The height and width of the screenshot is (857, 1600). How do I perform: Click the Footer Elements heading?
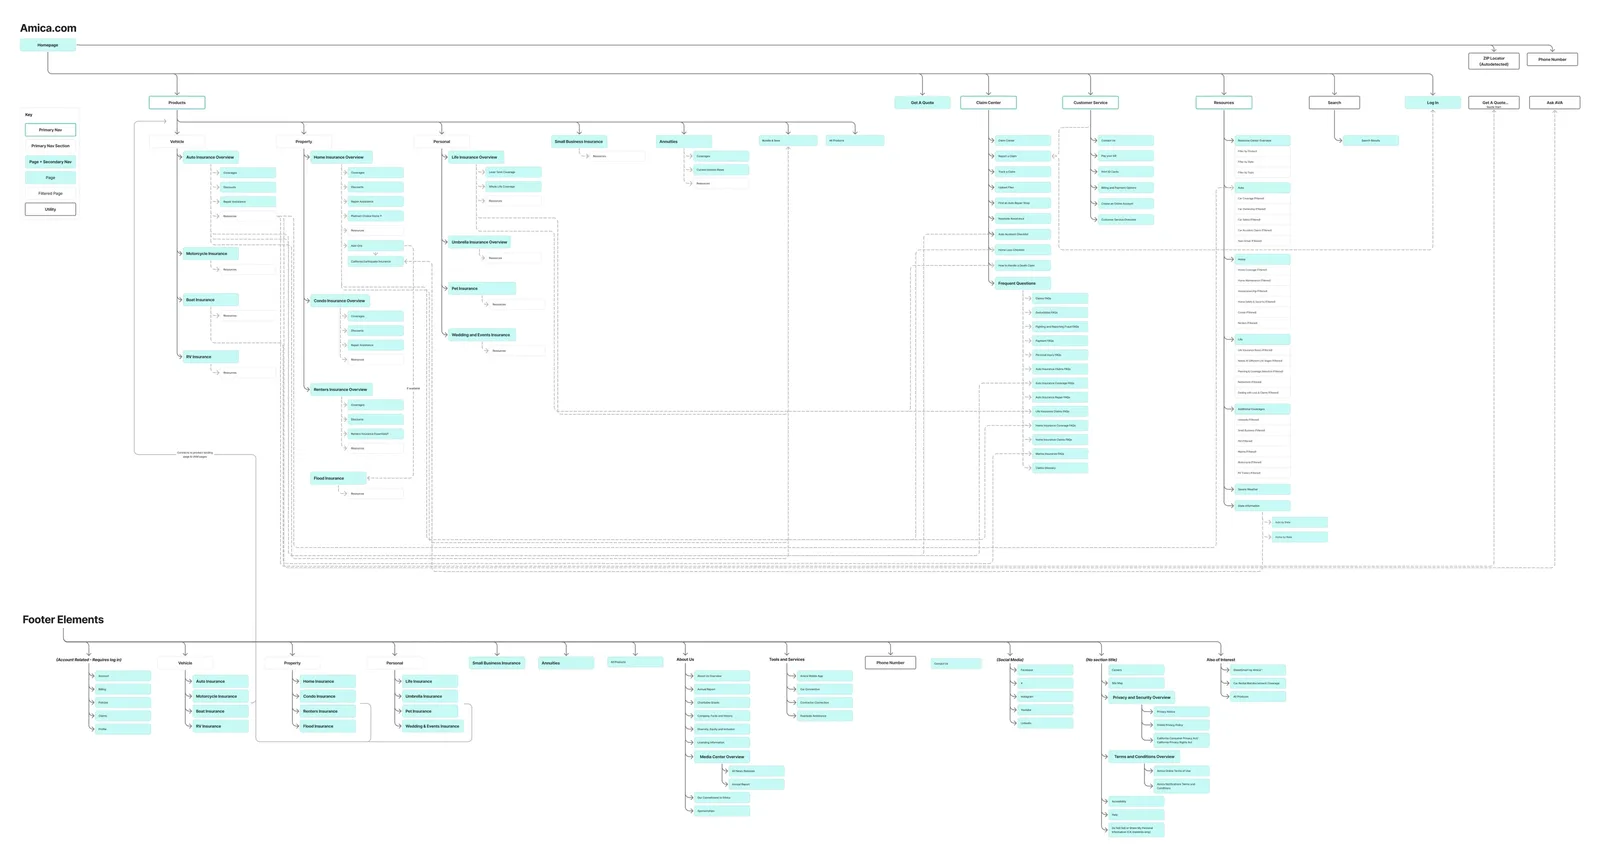pyautogui.click(x=63, y=620)
